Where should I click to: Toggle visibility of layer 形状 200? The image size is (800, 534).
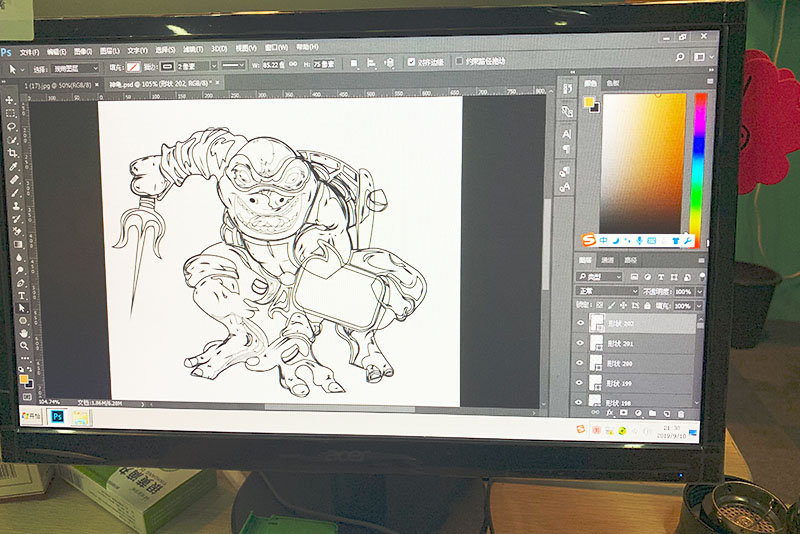[581, 363]
